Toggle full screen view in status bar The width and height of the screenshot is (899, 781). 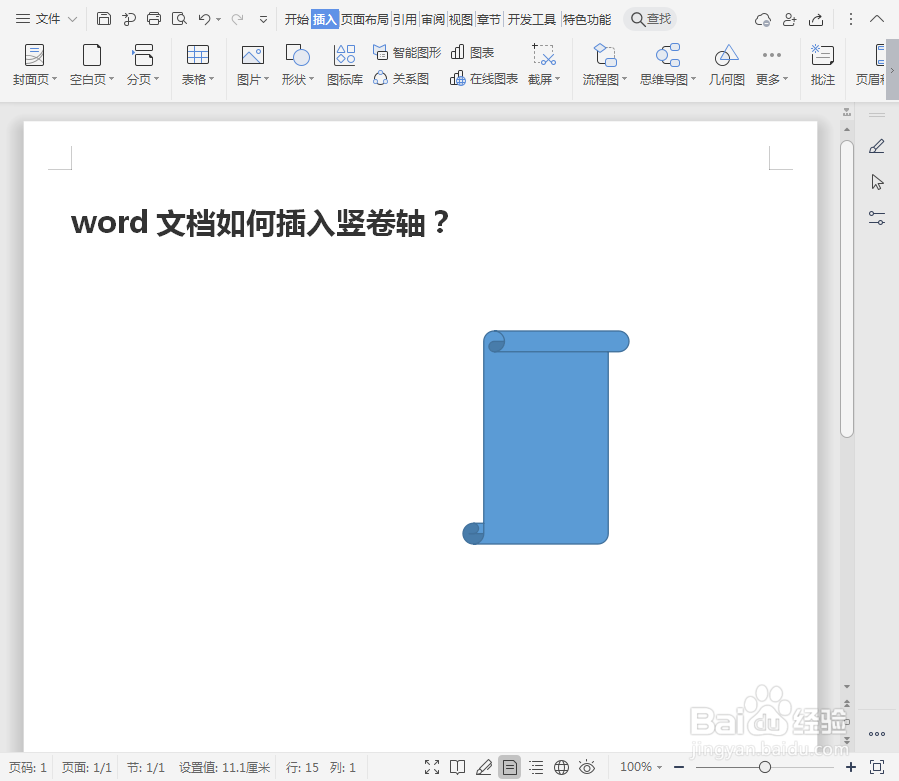click(432, 767)
